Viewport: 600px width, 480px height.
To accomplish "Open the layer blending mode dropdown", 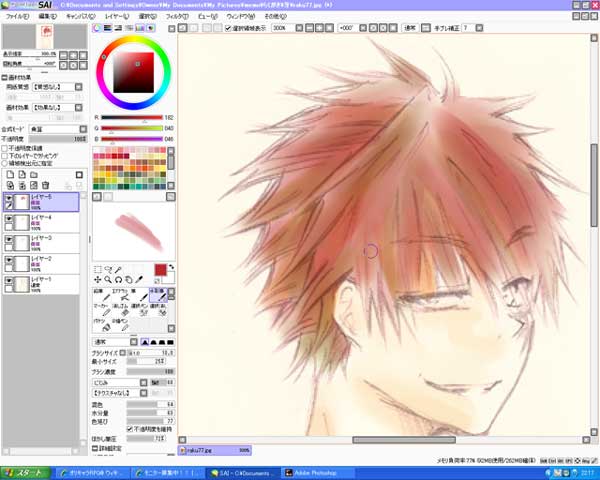I will pyautogui.click(x=83, y=129).
